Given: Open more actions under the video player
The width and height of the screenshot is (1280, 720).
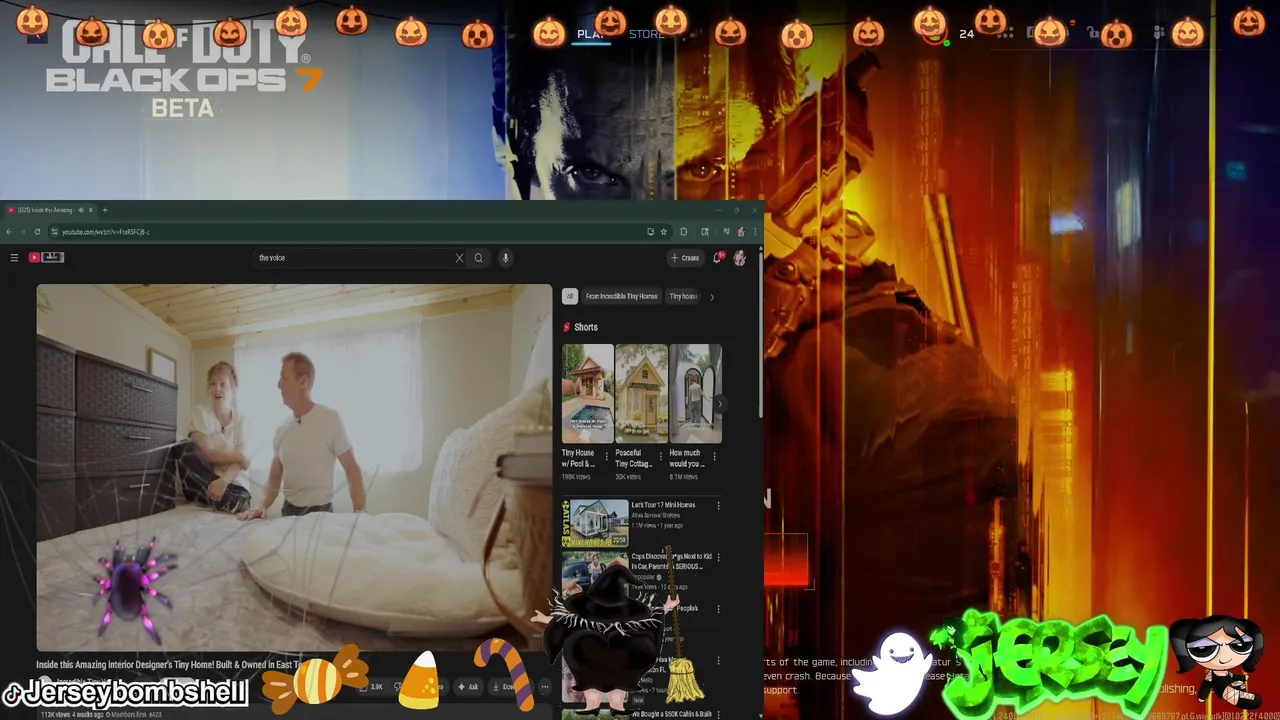Looking at the screenshot, I should [545, 687].
